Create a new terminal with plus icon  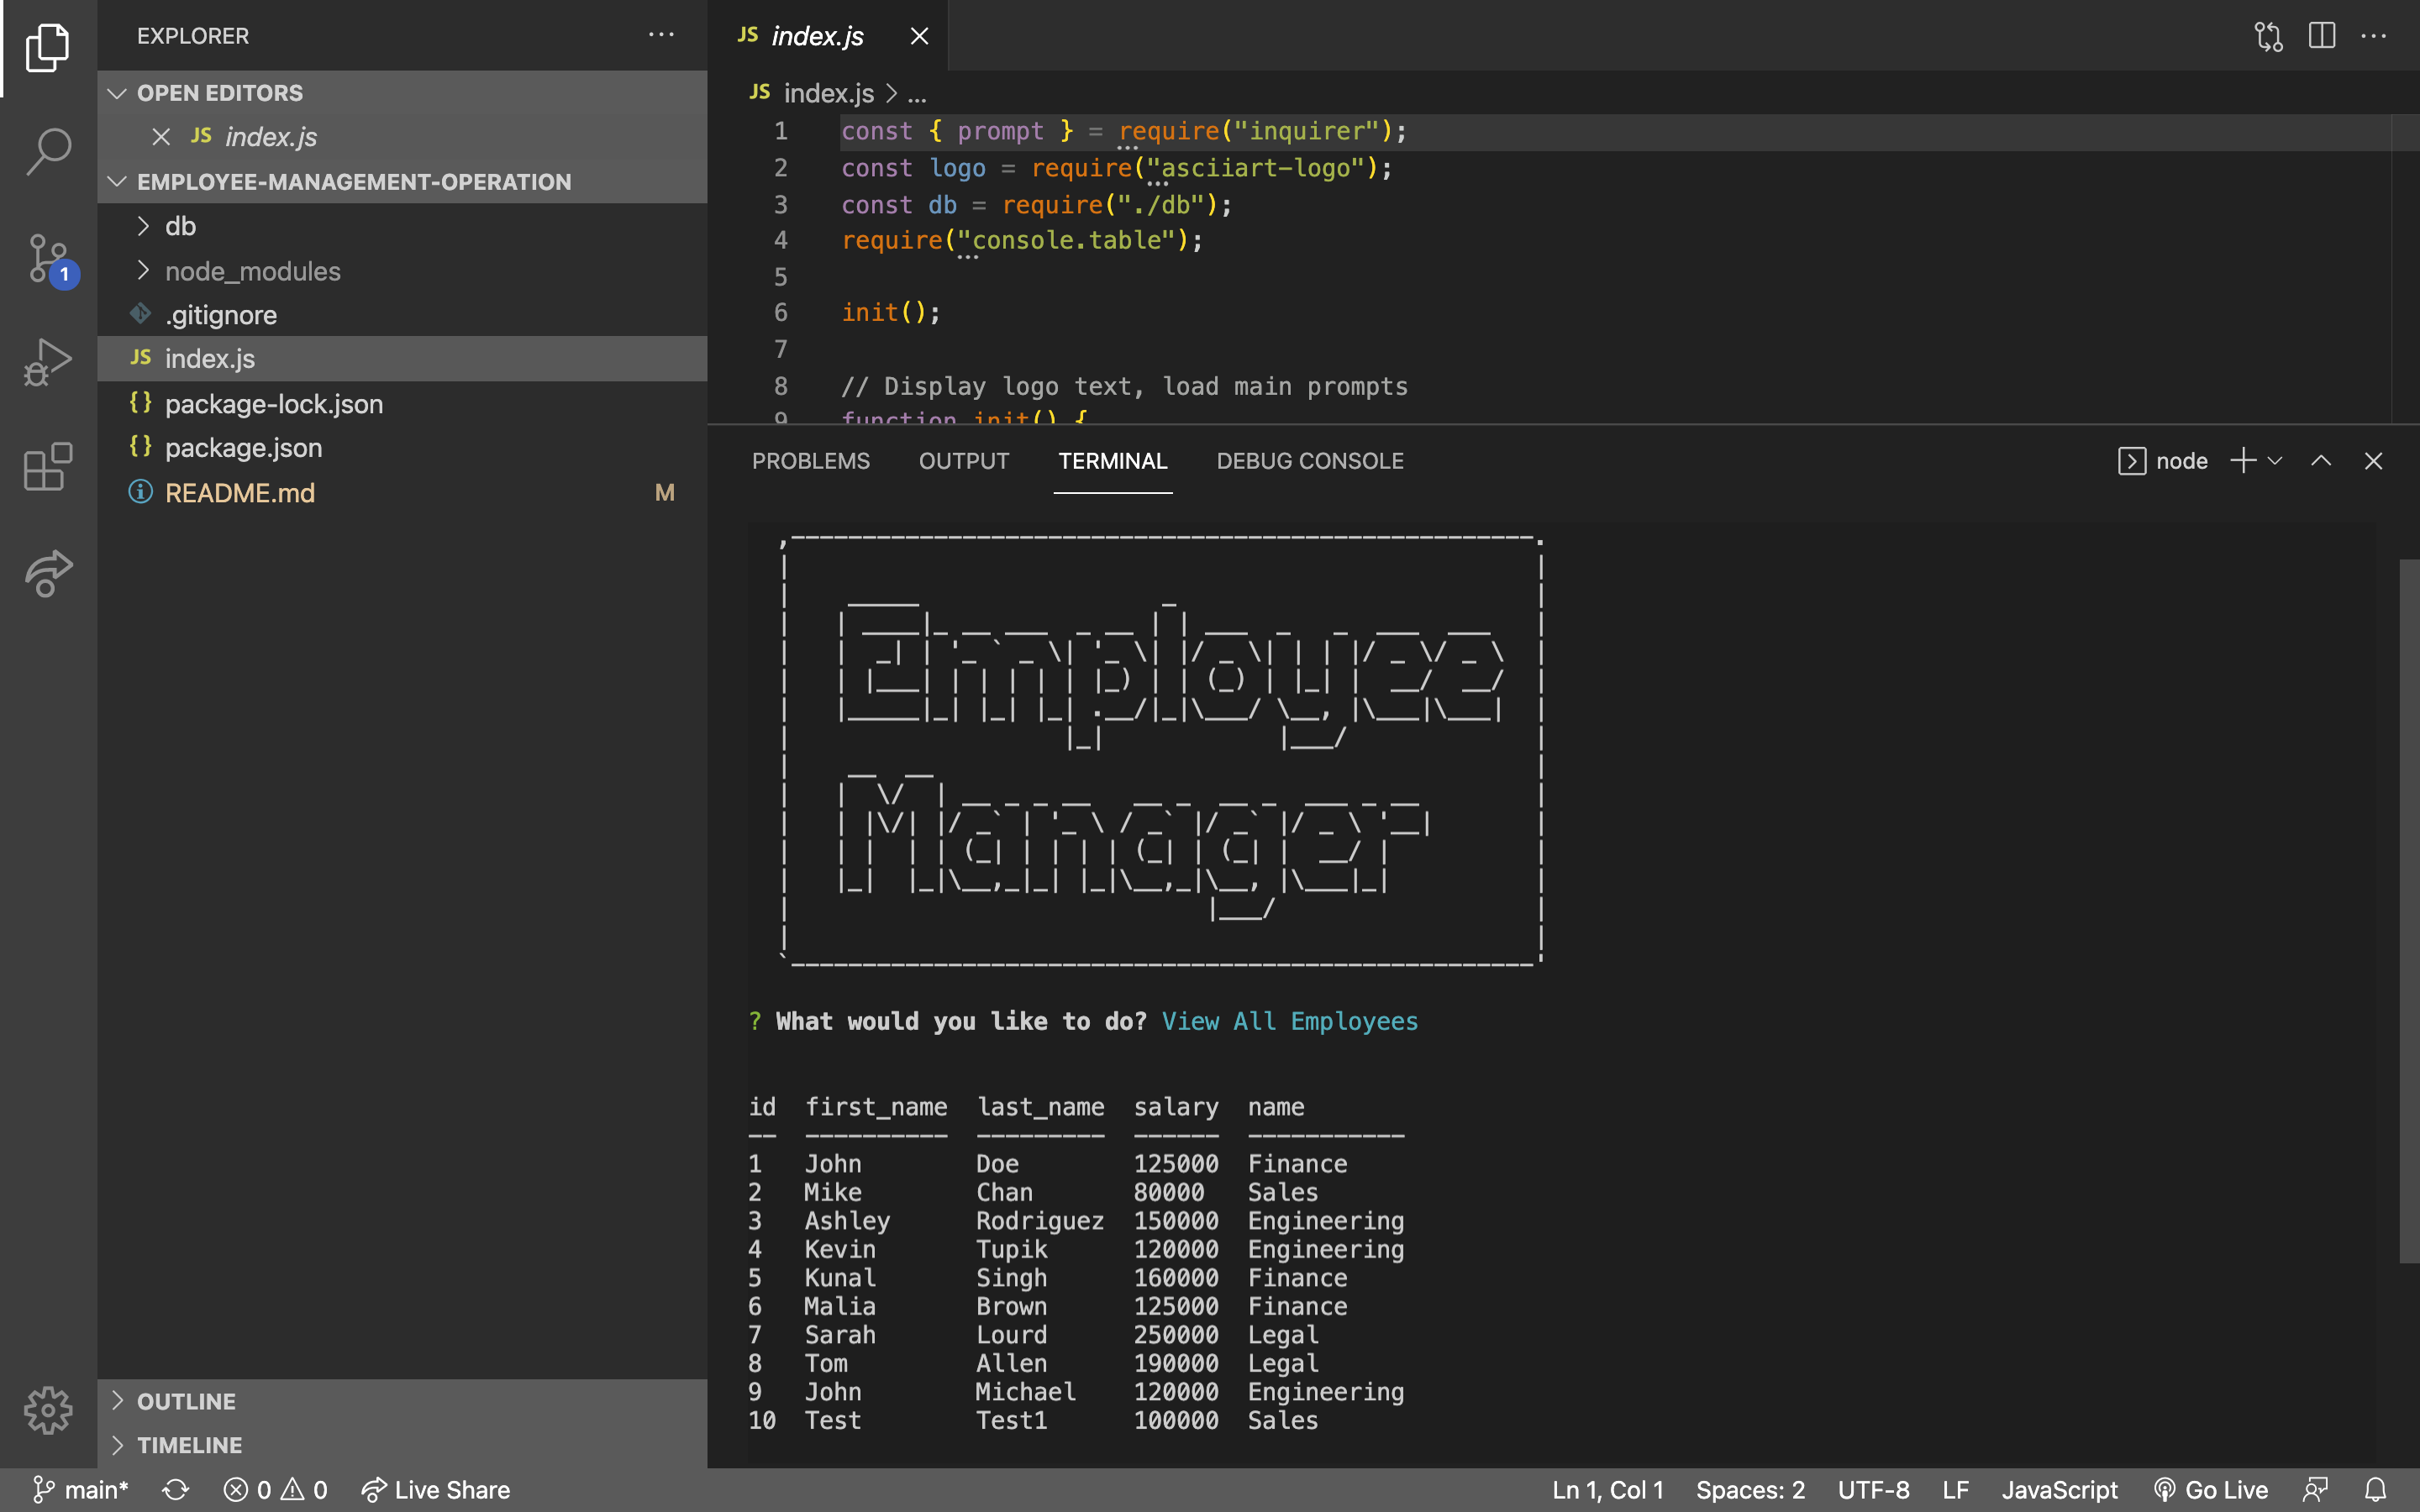point(2243,461)
